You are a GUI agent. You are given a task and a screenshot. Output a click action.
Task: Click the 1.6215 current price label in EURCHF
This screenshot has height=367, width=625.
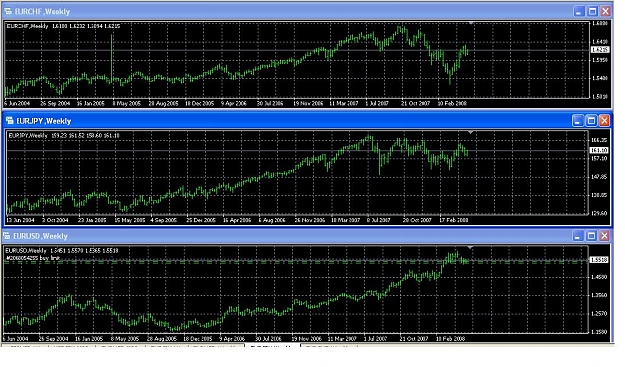pyautogui.click(x=600, y=50)
